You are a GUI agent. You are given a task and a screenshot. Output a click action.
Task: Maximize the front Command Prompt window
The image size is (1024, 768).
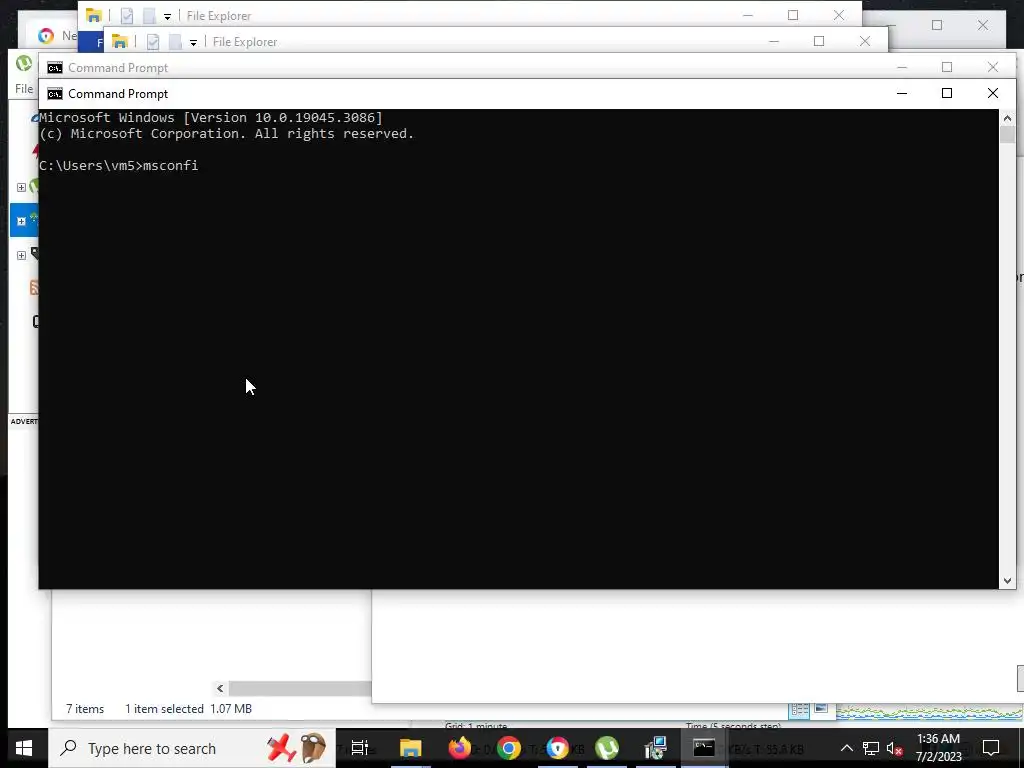947,94
